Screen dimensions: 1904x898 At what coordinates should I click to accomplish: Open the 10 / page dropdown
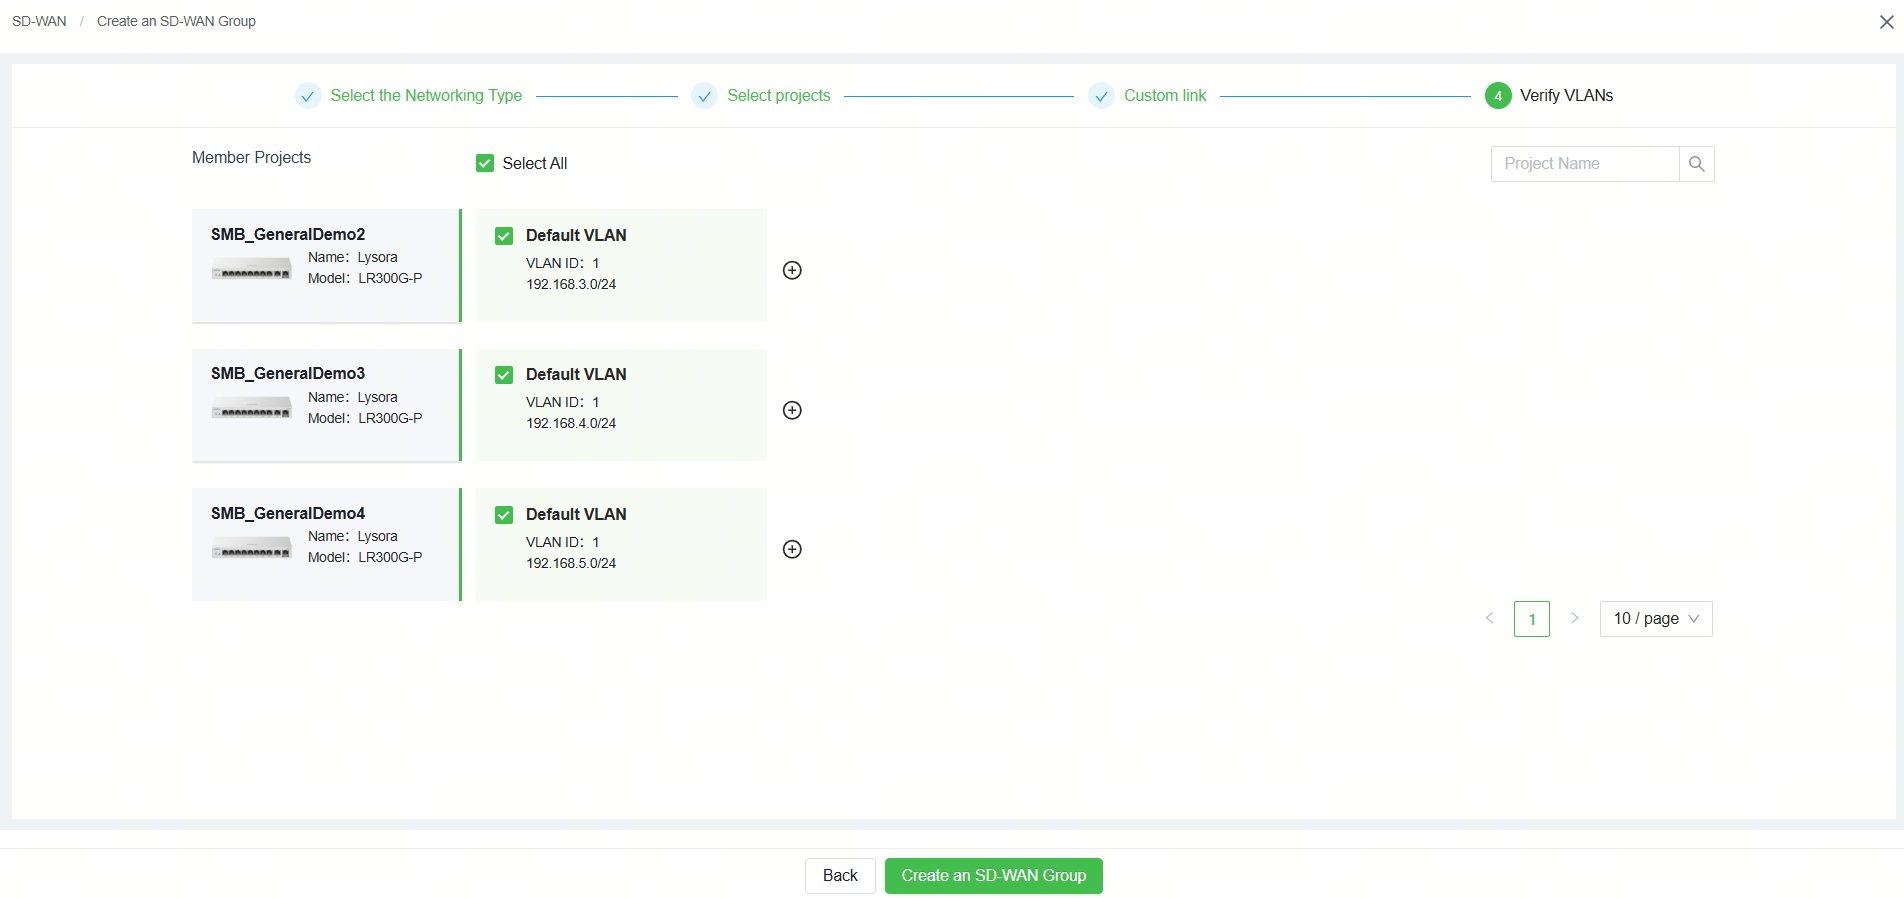coord(1656,619)
